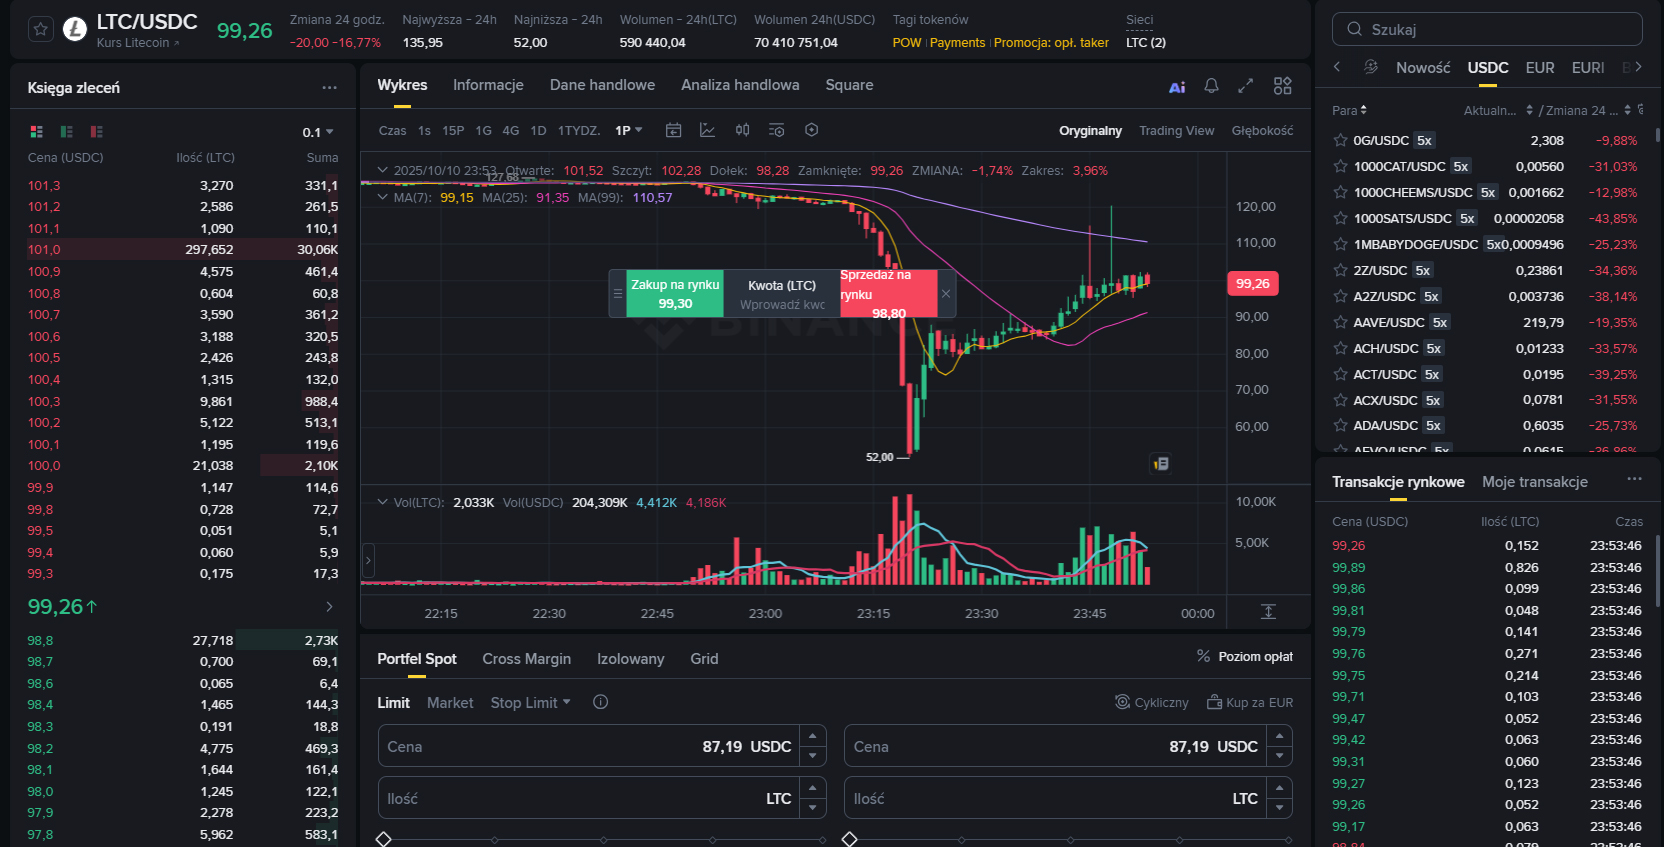Screen dimensions: 1664x847
Task: Show only sell orders in order book
Action: [x=97, y=132]
